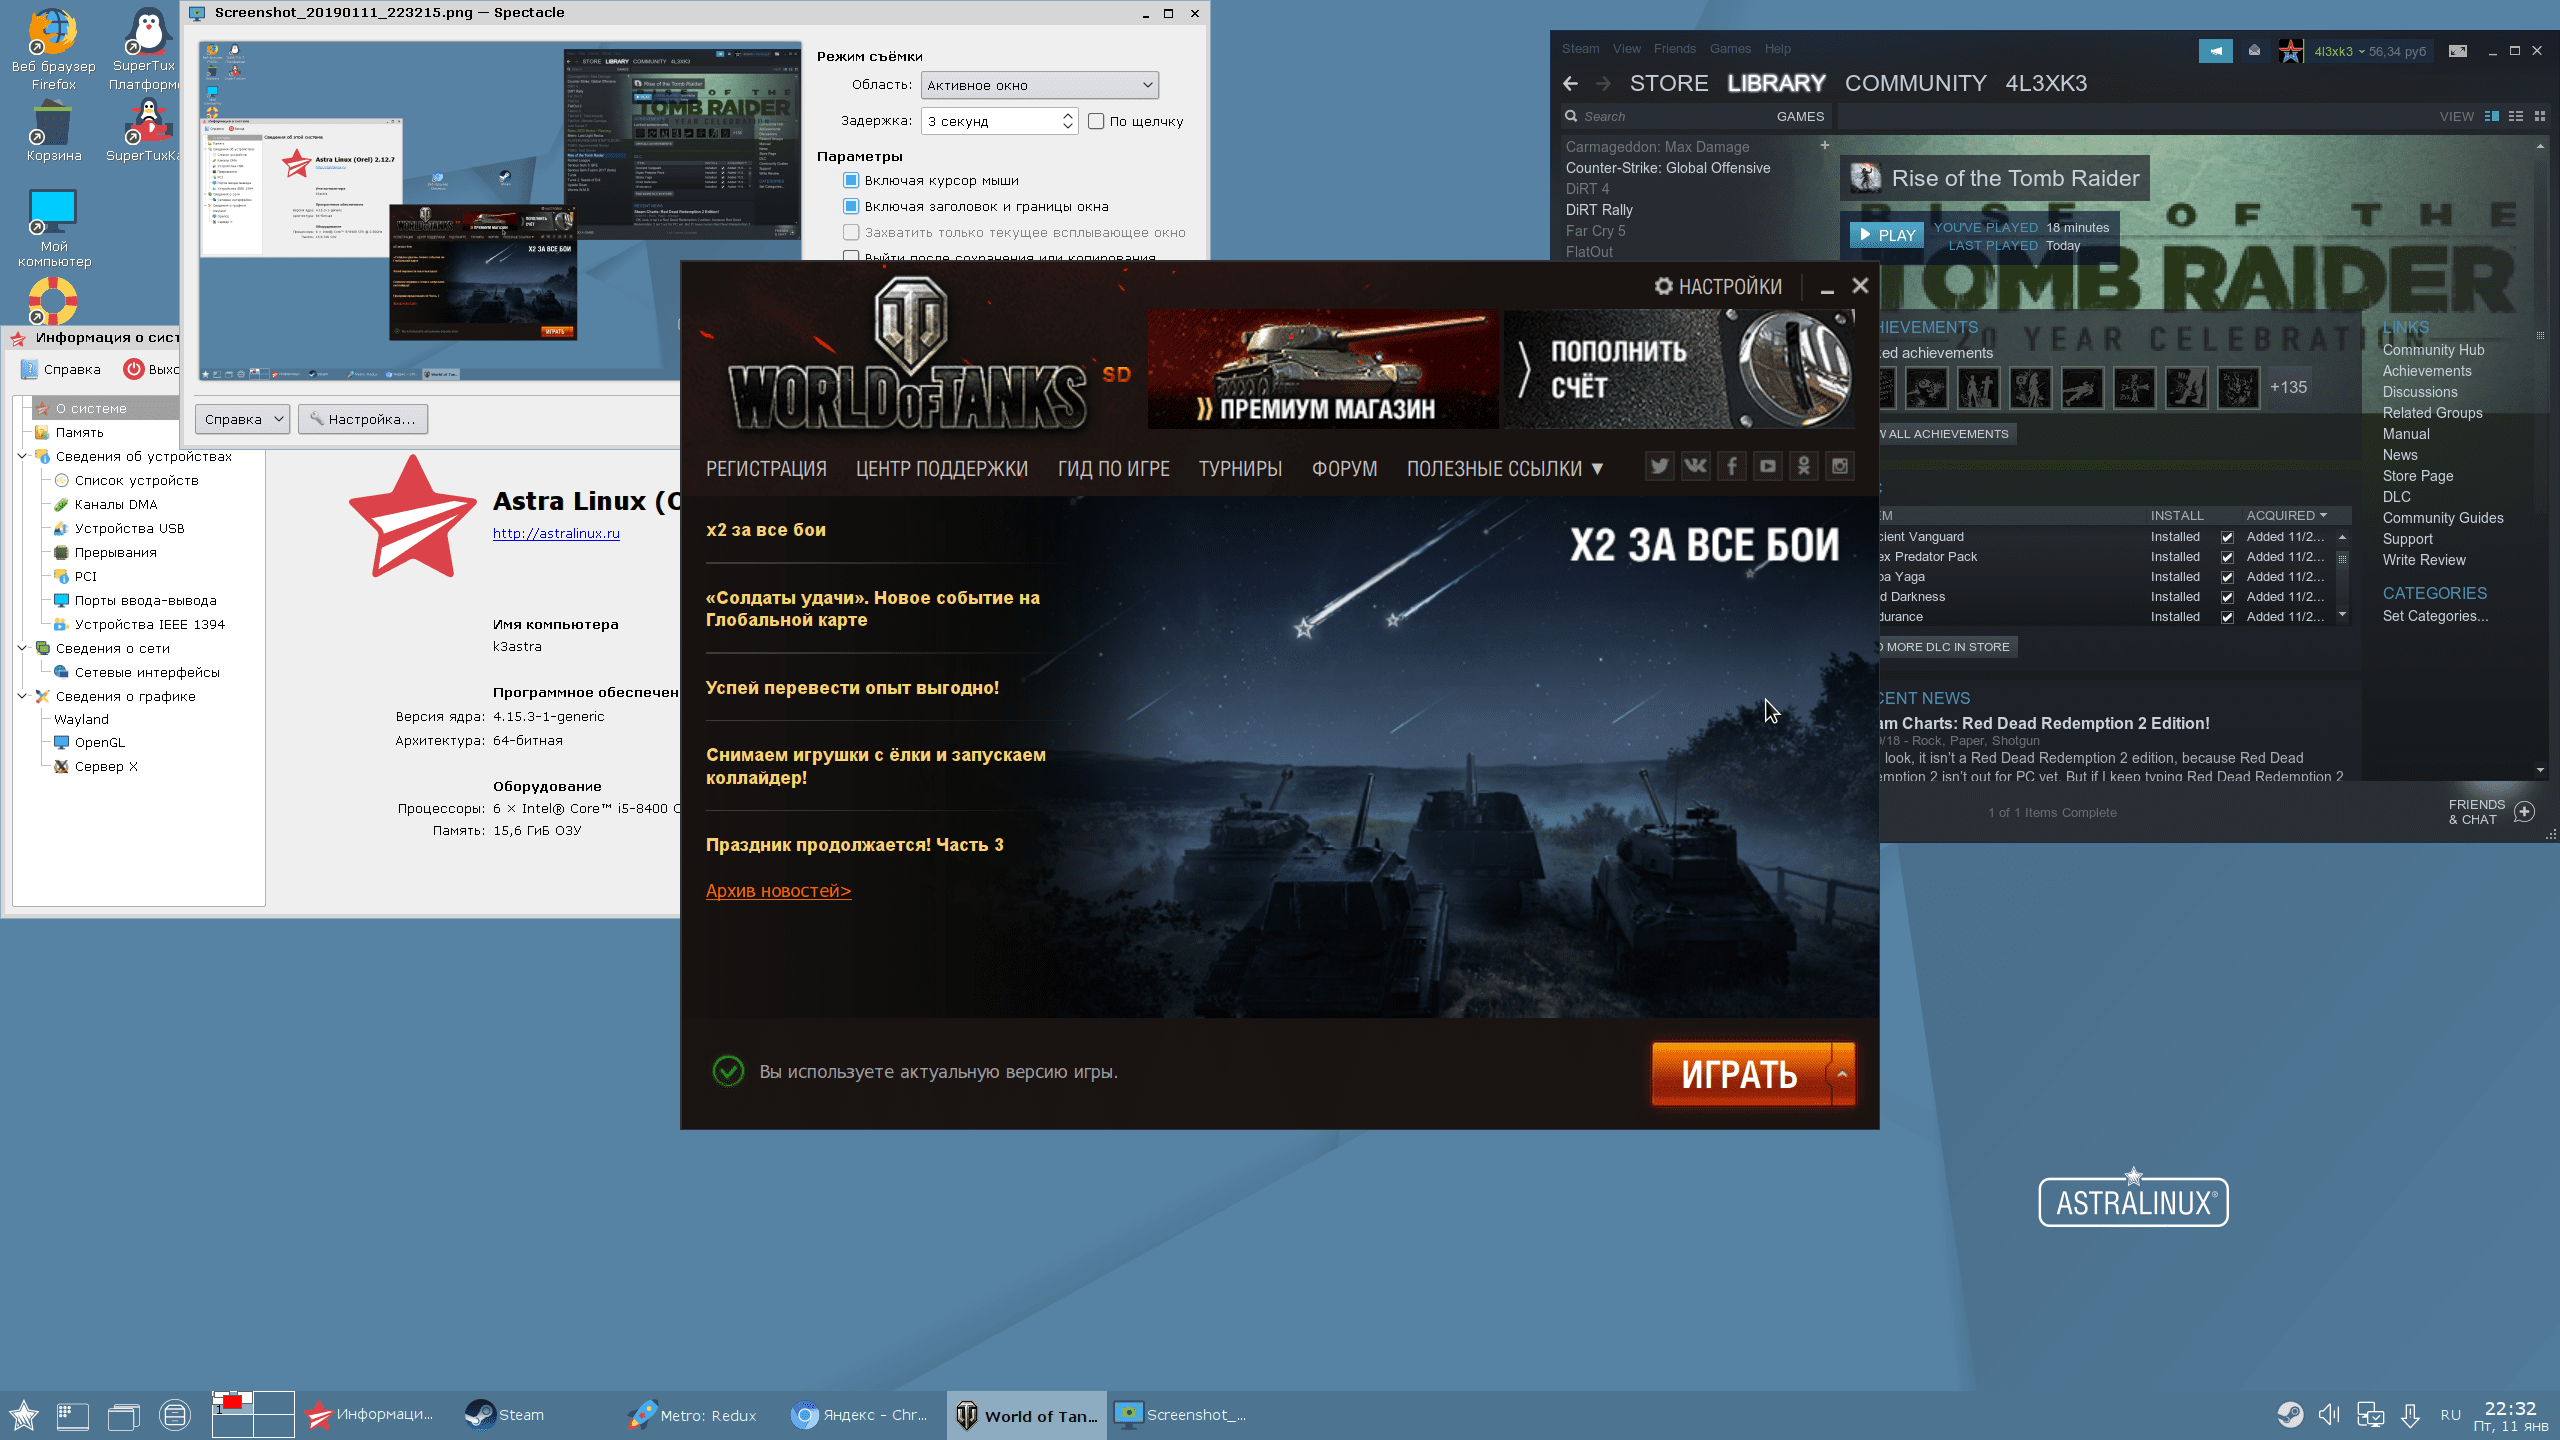Viewport: 2560px width, 1440px height.
Task: Open the Steam menu in Steam window
Action: click(1580, 49)
